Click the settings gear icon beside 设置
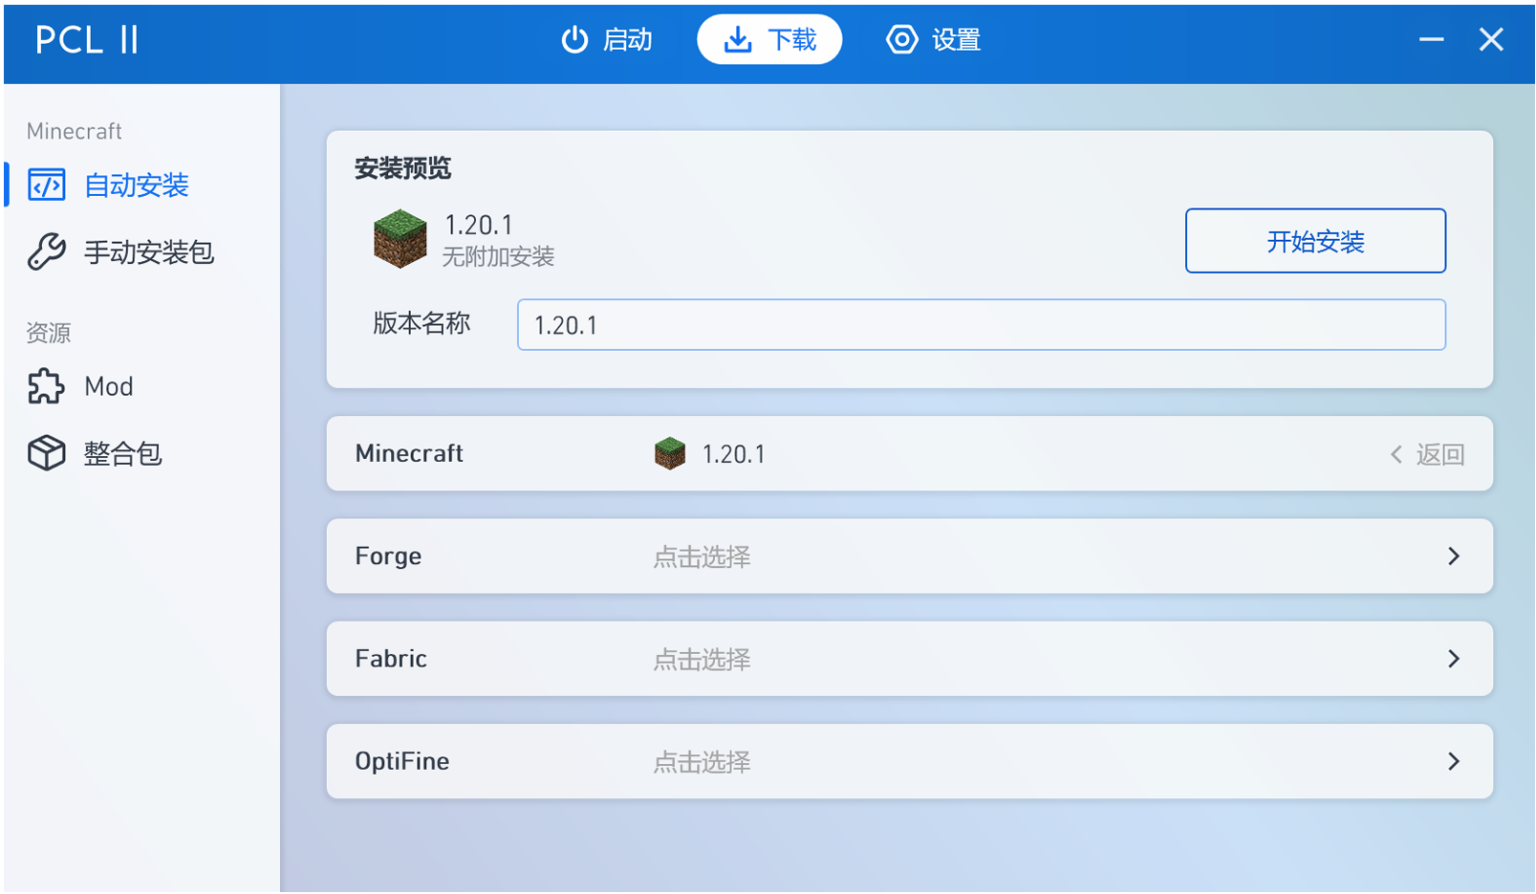Viewport: 1536px width, 894px height. pos(902,39)
